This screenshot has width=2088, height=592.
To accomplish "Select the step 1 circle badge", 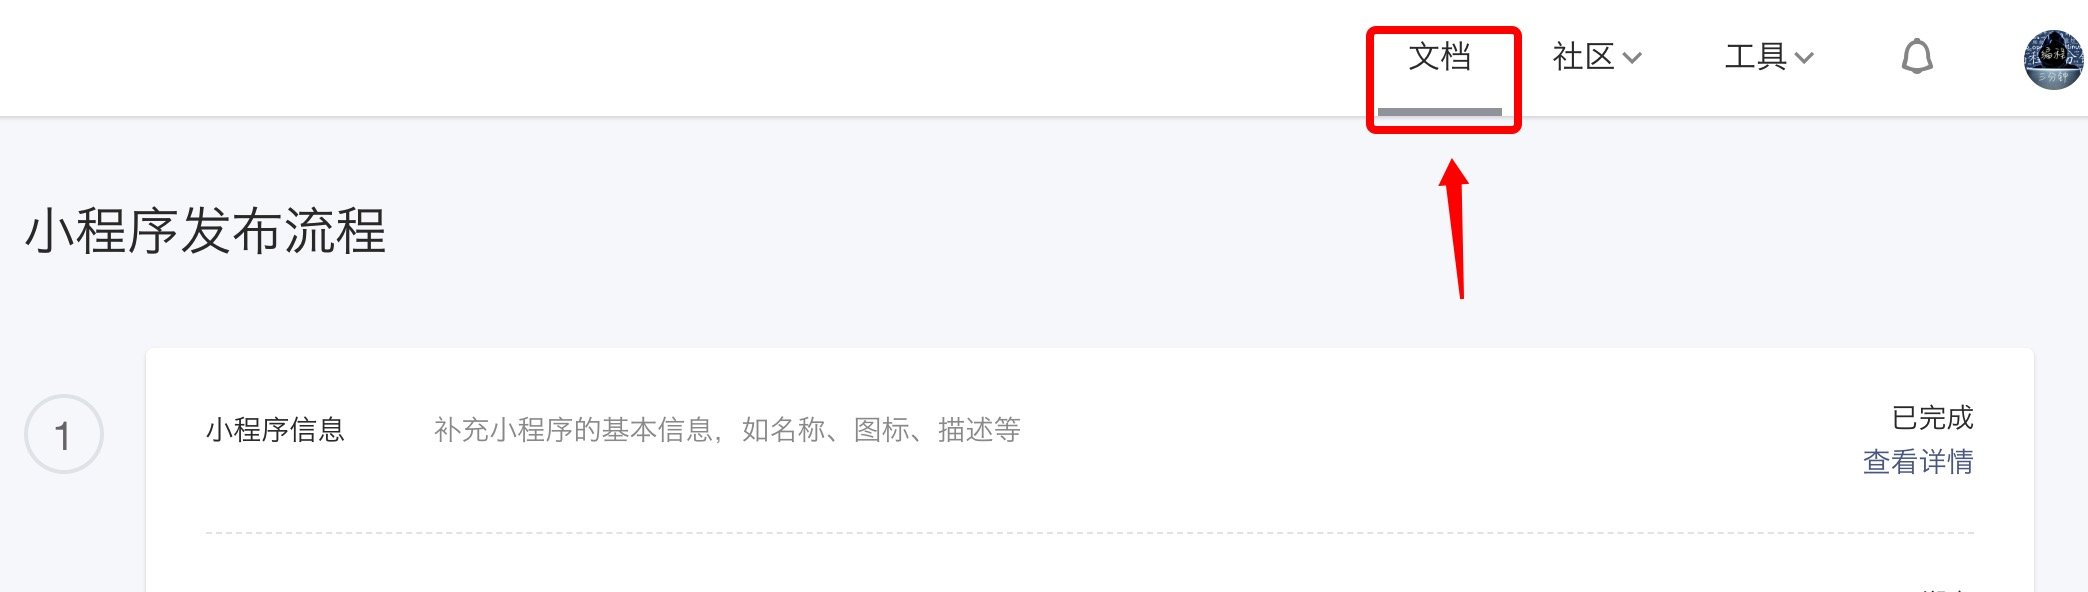I will click(63, 434).
